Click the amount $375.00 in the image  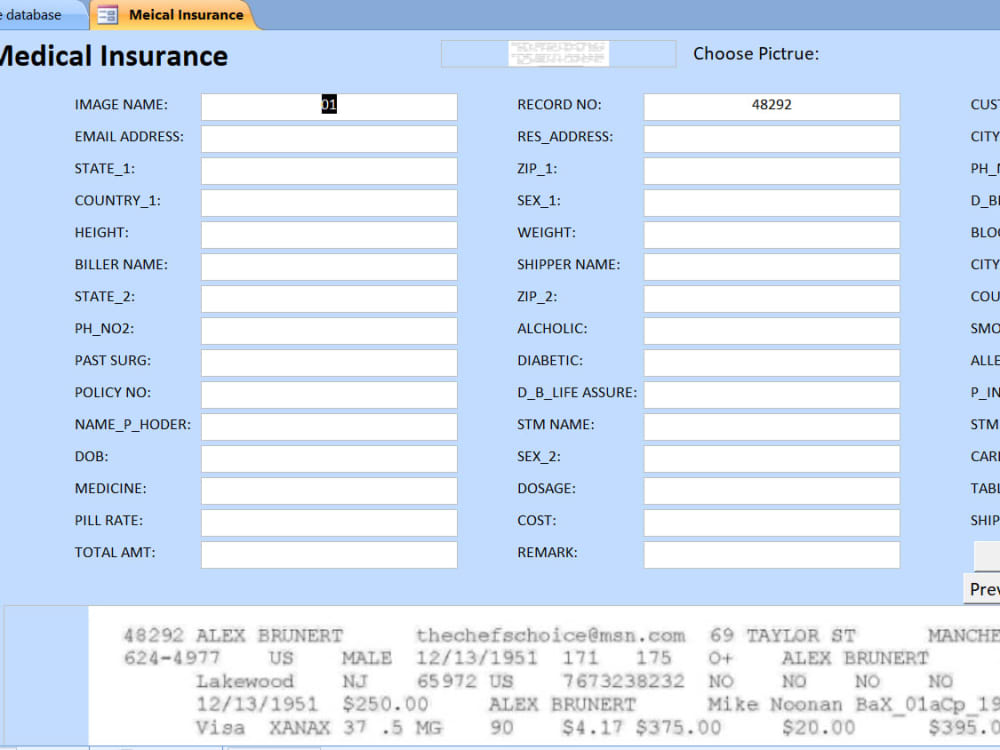(678, 727)
